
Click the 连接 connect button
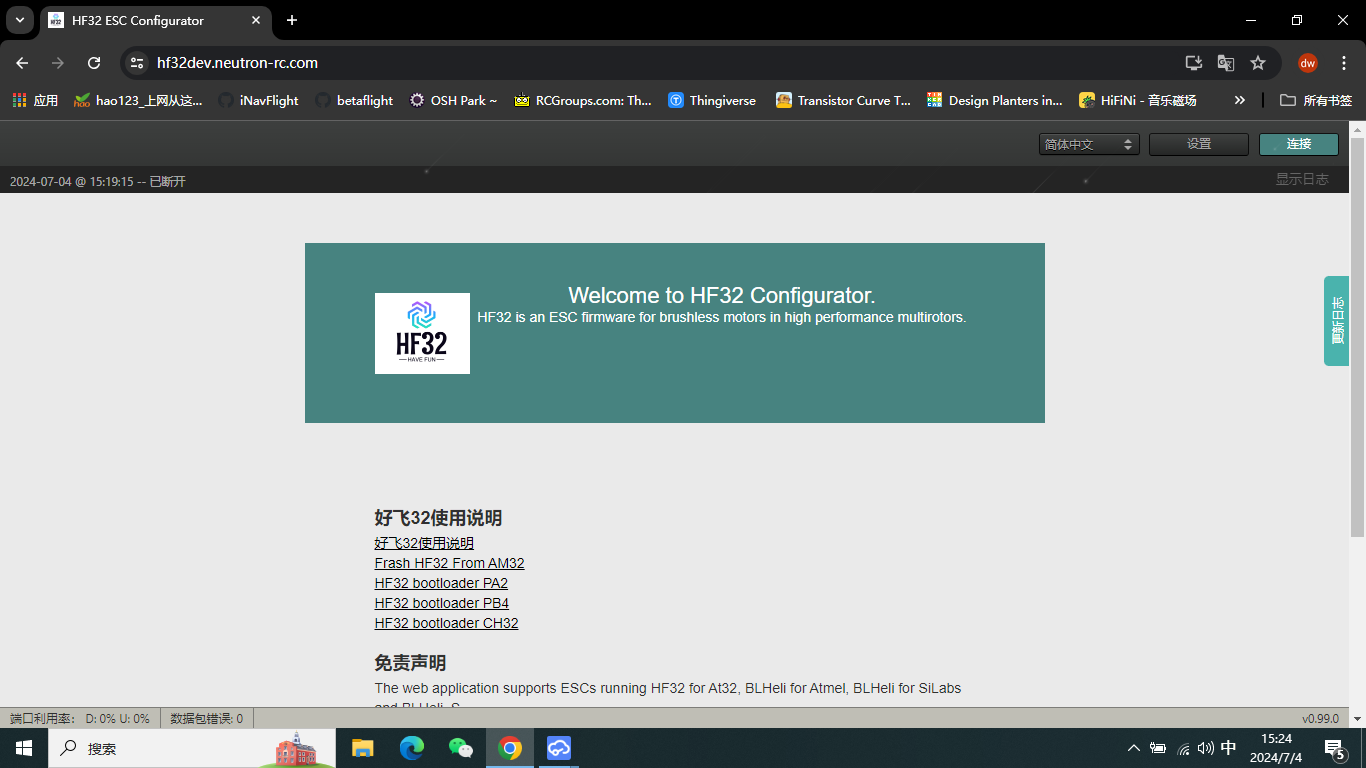(x=1299, y=144)
